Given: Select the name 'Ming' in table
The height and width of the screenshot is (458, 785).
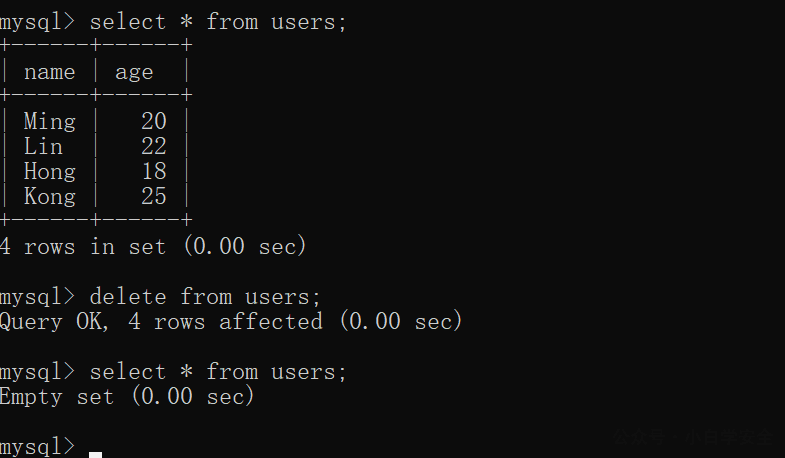Looking at the screenshot, I should pos(50,122).
